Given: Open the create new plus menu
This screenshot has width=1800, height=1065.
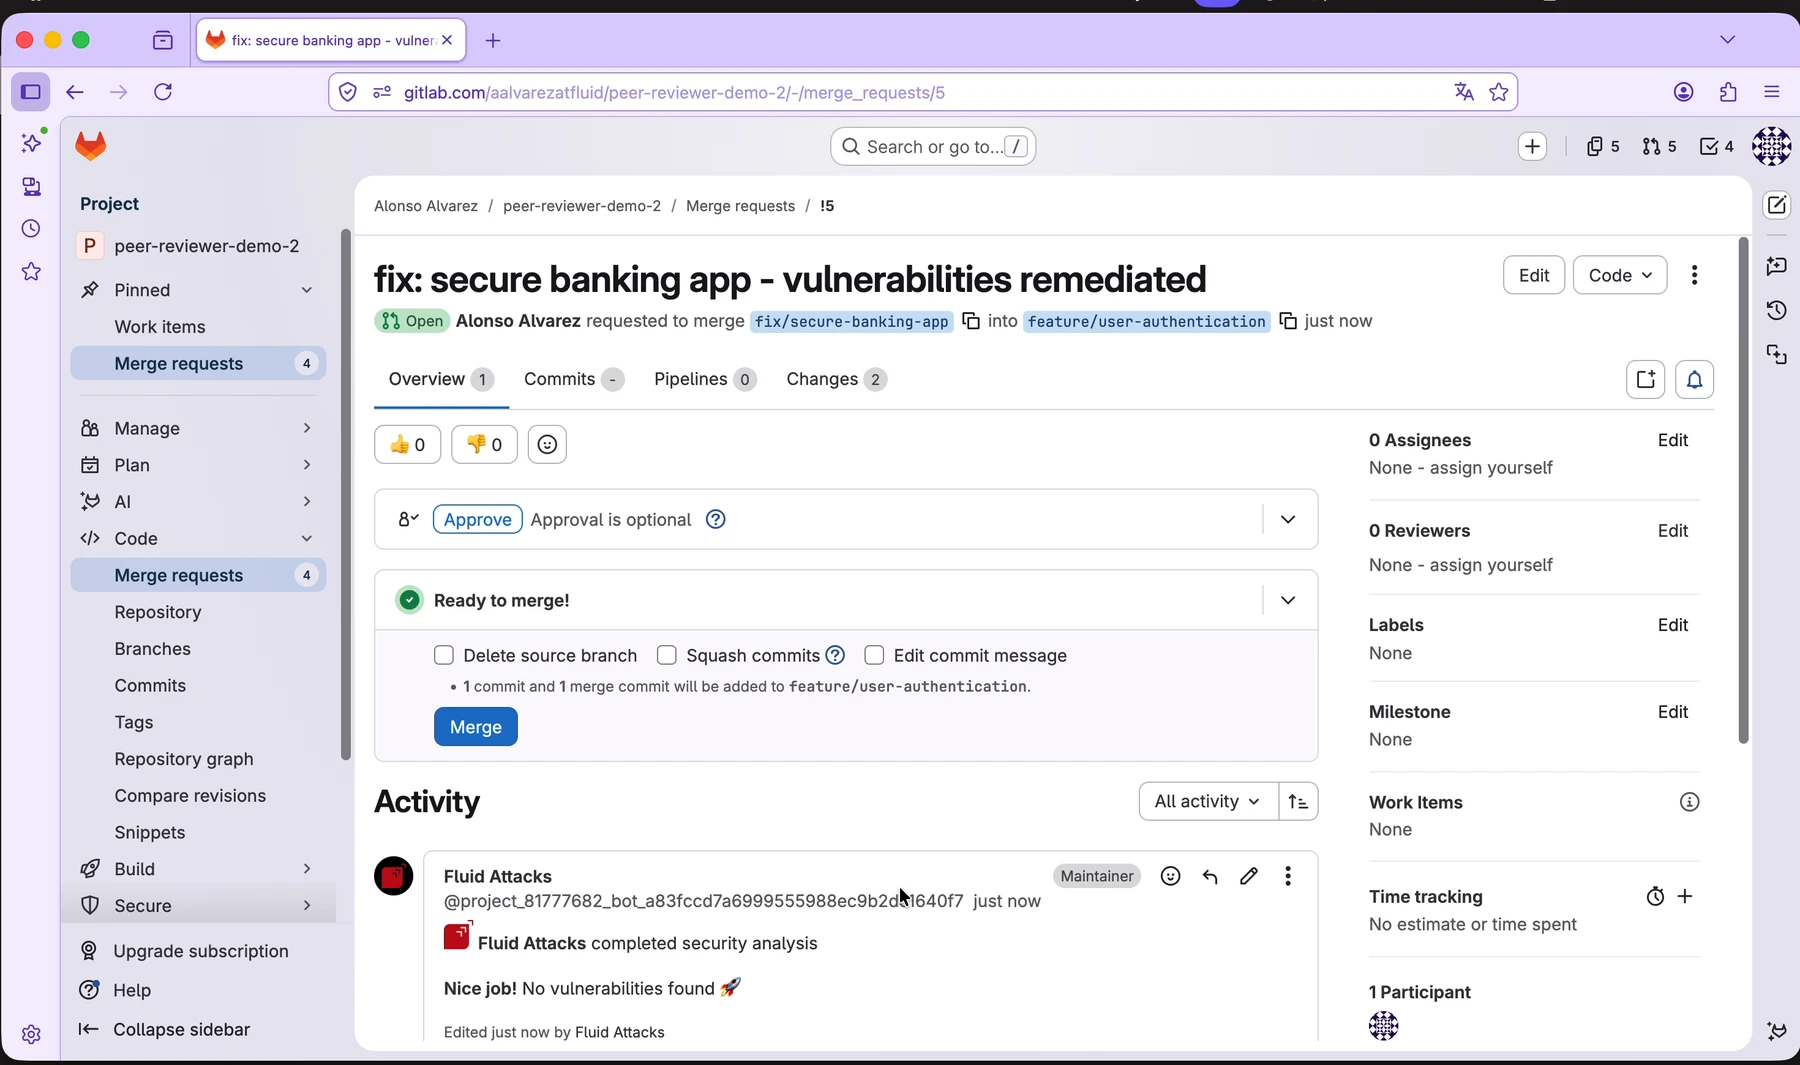Looking at the screenshot, I should coord(1532,147).
